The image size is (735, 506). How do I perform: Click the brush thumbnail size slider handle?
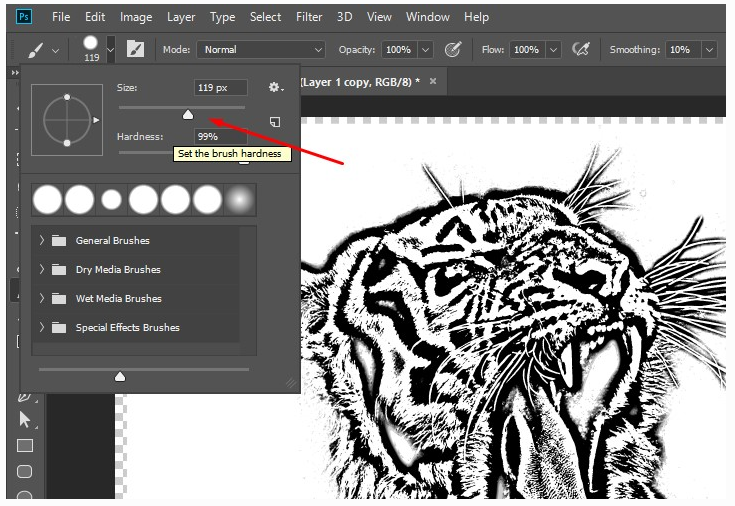click(x=120, y=376)
